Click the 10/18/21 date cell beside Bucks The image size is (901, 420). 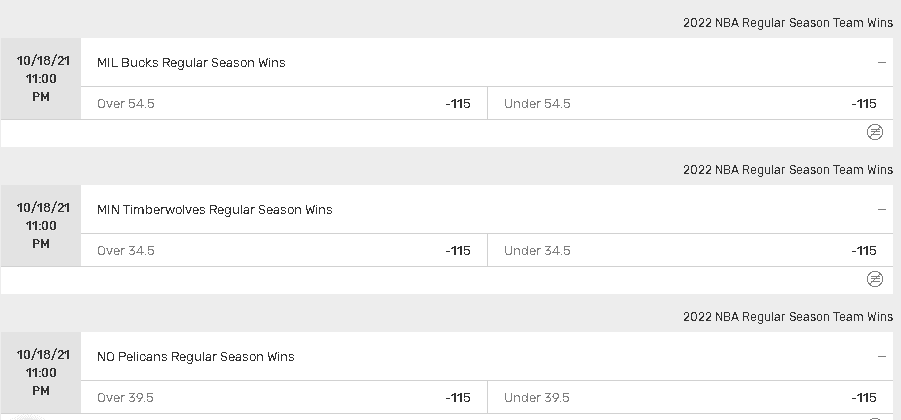(x=41, y=79)
